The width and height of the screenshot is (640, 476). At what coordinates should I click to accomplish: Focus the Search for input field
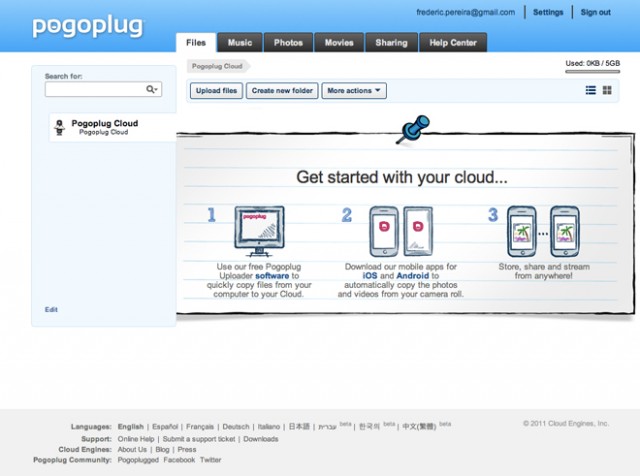pos(103,89)
